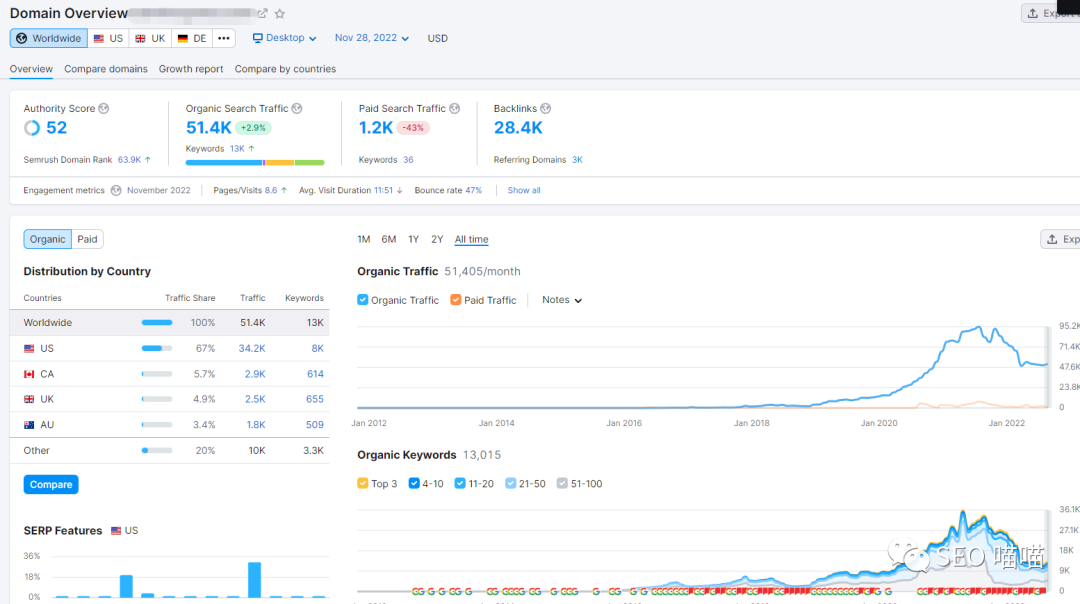Open the Authority Score info icon
1080x604 pixels.
103,108
